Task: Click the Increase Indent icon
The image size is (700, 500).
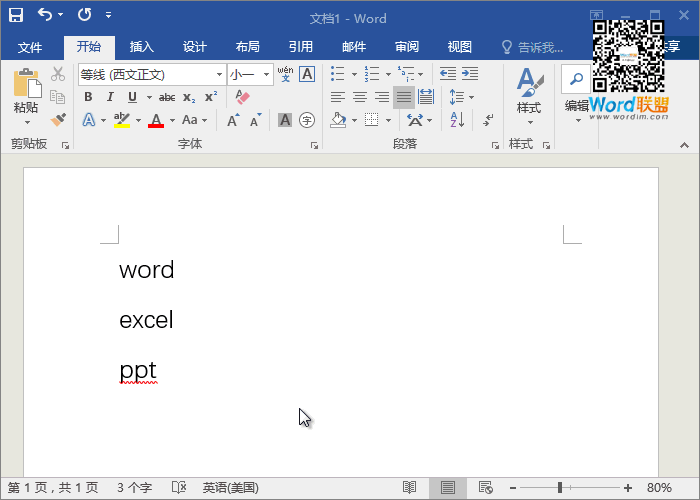Action: point(469,74)
